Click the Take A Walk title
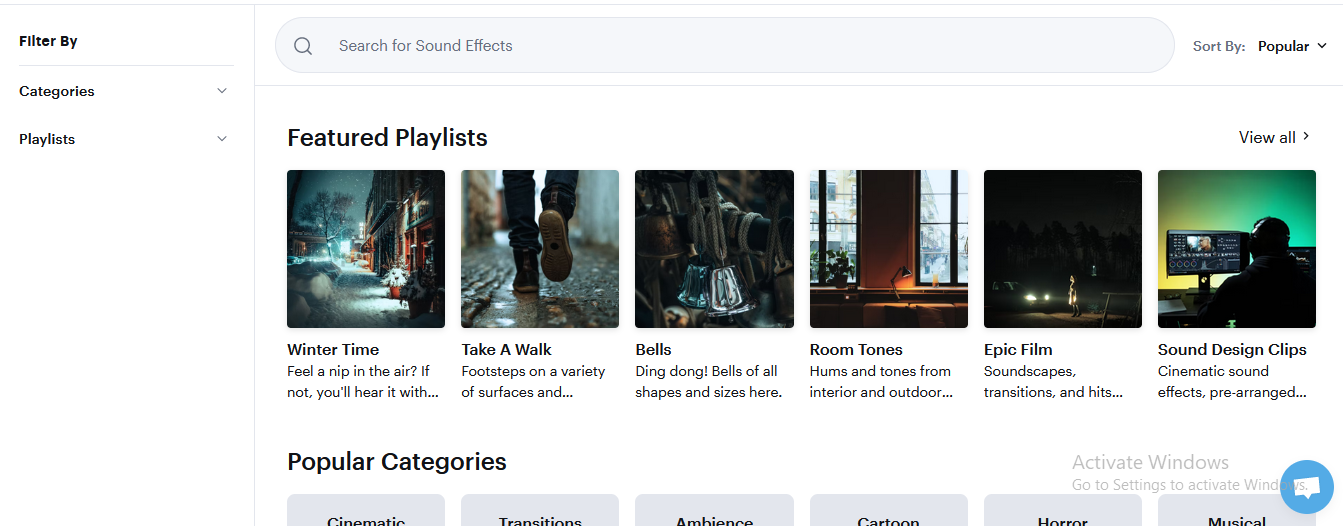 (x=506, y=349)
